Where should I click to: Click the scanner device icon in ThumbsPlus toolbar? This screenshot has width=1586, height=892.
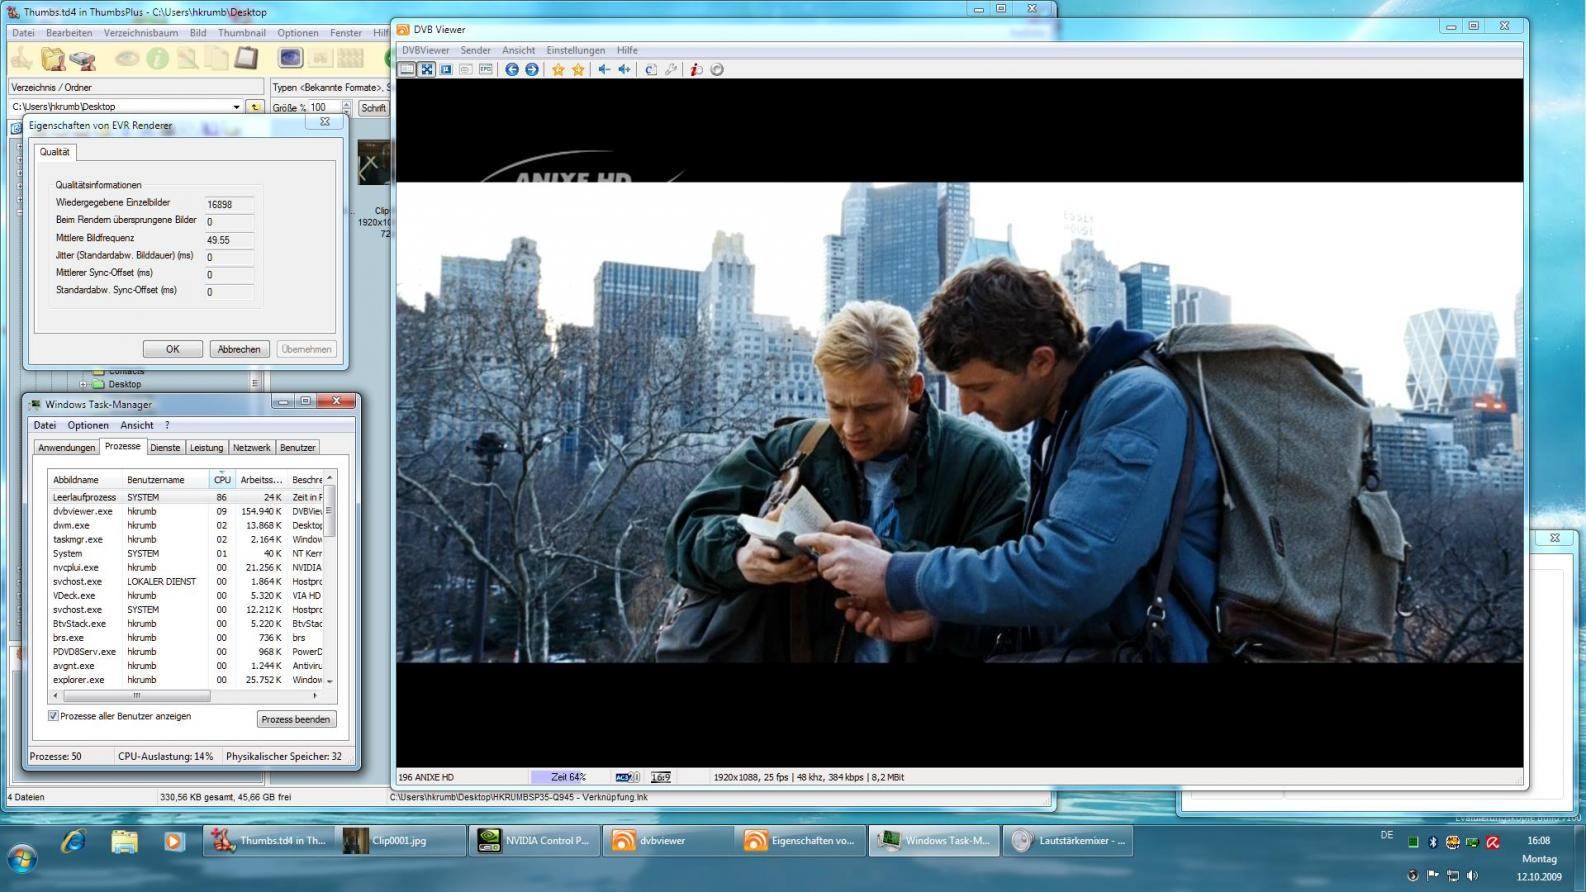click(83, 60)
